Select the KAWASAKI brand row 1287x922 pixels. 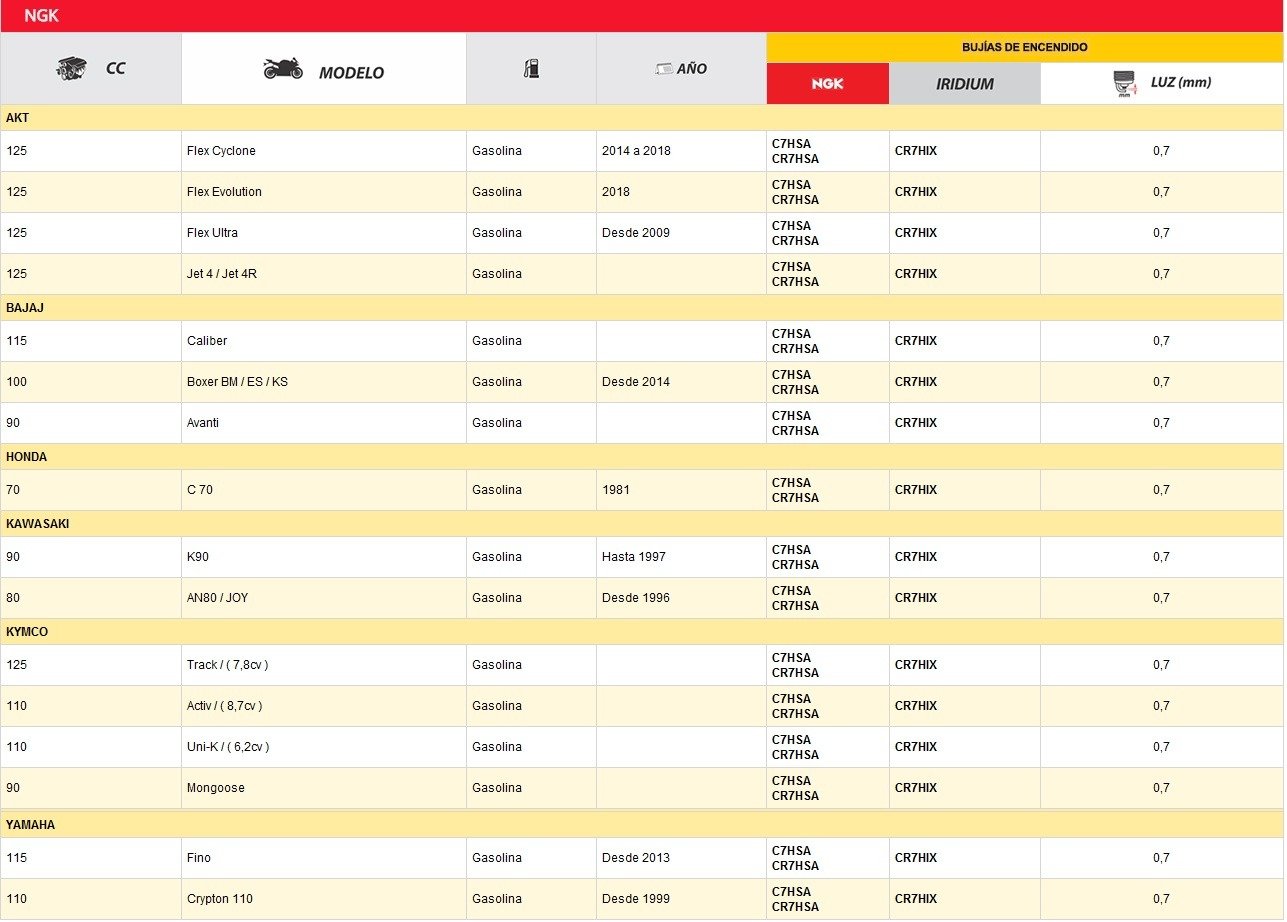pos(642,524)
